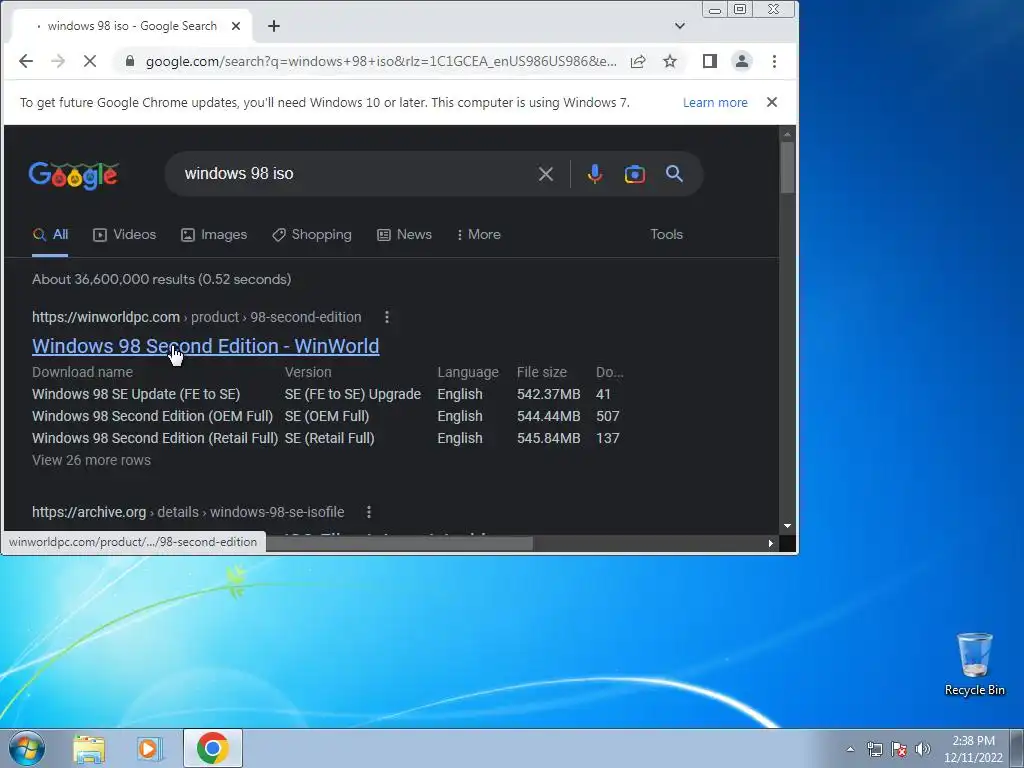1024x768 pixels.
Task: Open Chrome's three-dot menu
Action: click(x=775, y=61)
